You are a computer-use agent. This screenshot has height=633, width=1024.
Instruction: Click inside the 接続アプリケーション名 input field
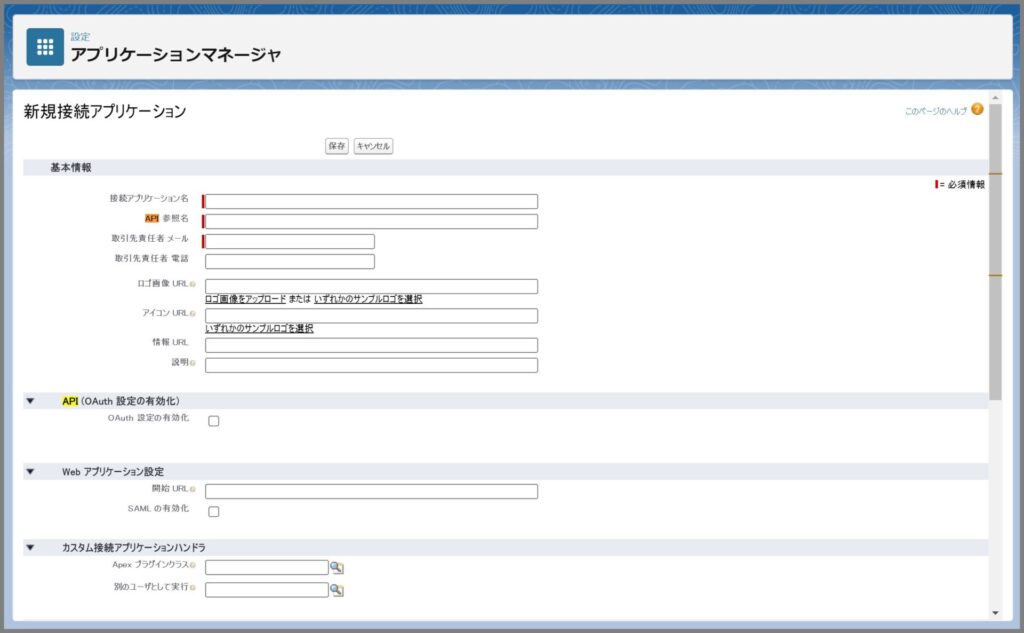click(x=370, y=200)
